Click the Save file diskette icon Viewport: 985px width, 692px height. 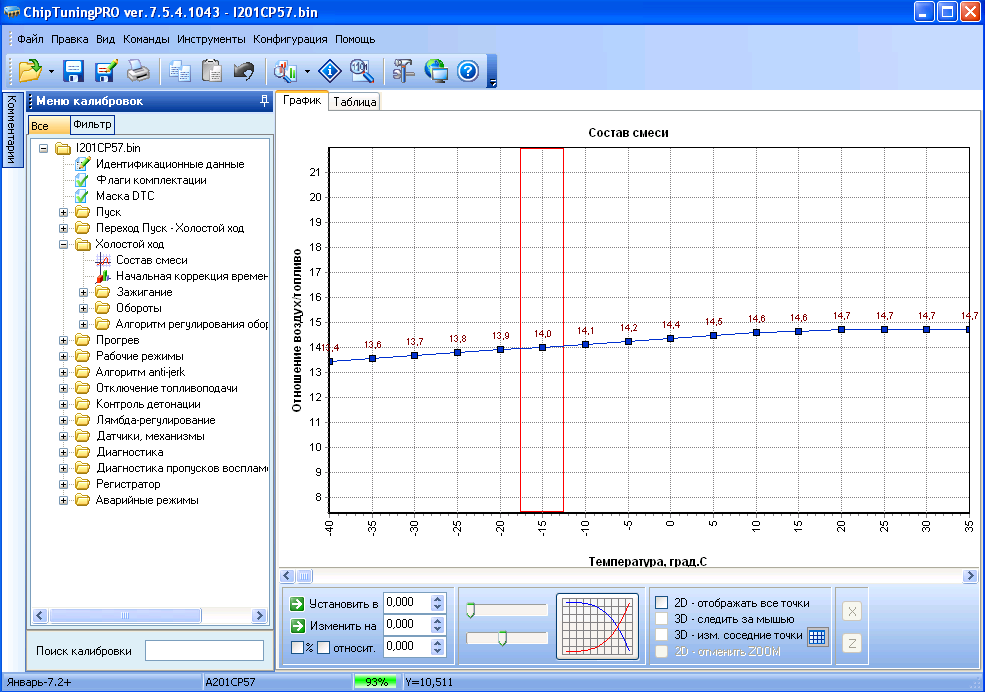coord(73,71)
